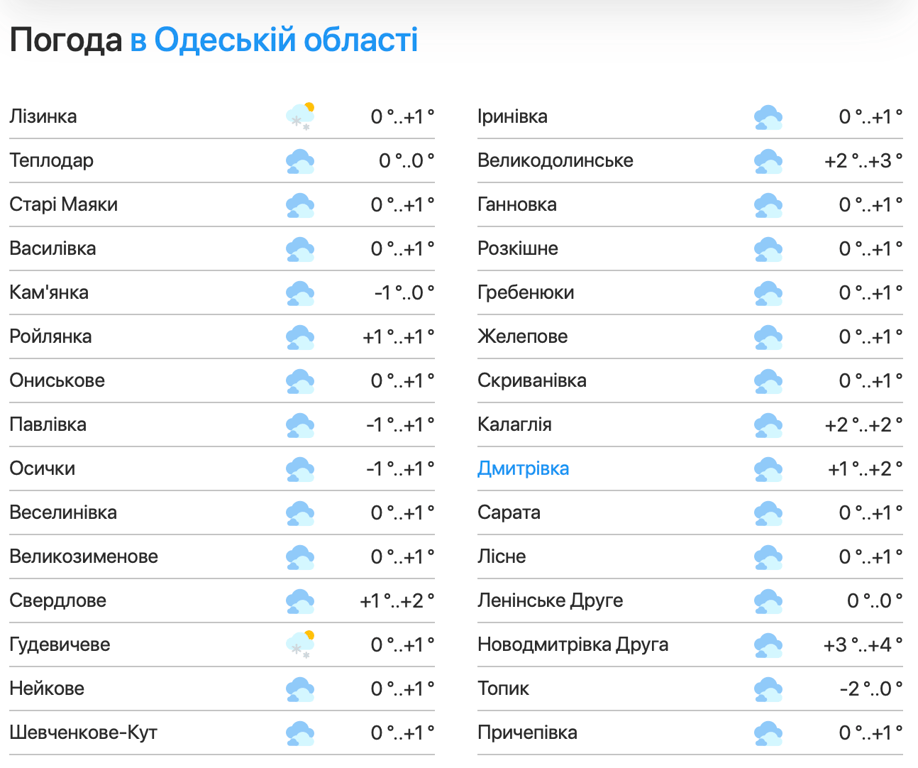Click the cloud icon beside Калаглія
The image size is (918, 768).
pos(768,425)
